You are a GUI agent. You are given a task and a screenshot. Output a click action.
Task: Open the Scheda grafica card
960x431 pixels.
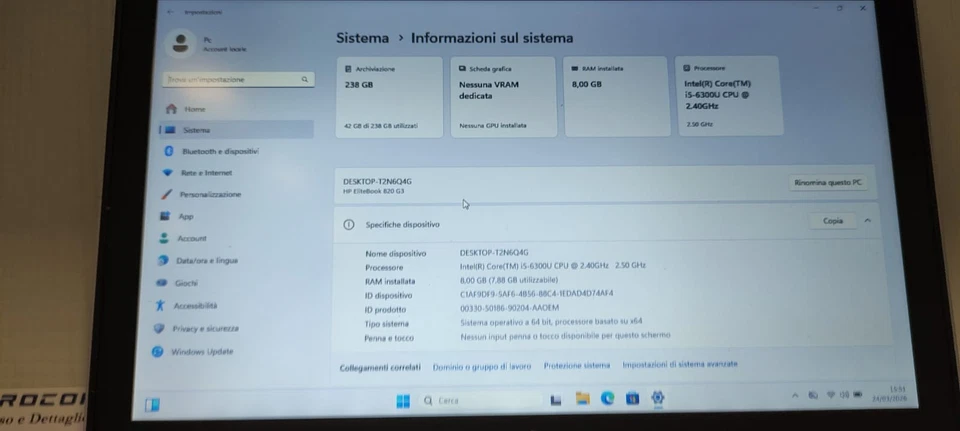click(503, 97)
